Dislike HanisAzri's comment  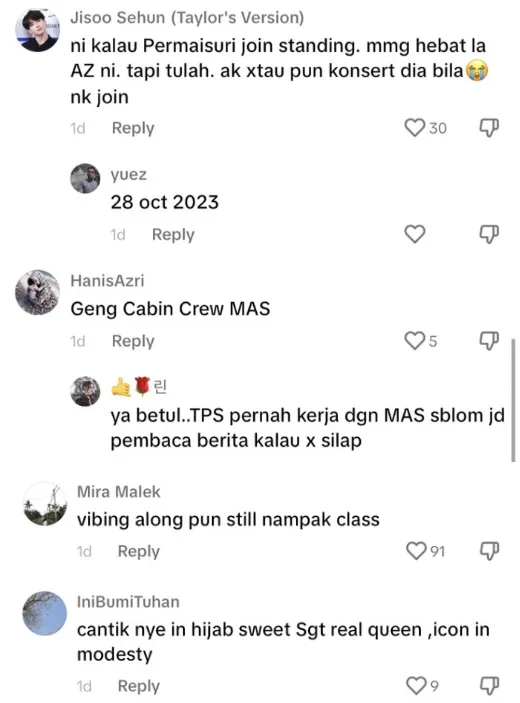[489, 341]
